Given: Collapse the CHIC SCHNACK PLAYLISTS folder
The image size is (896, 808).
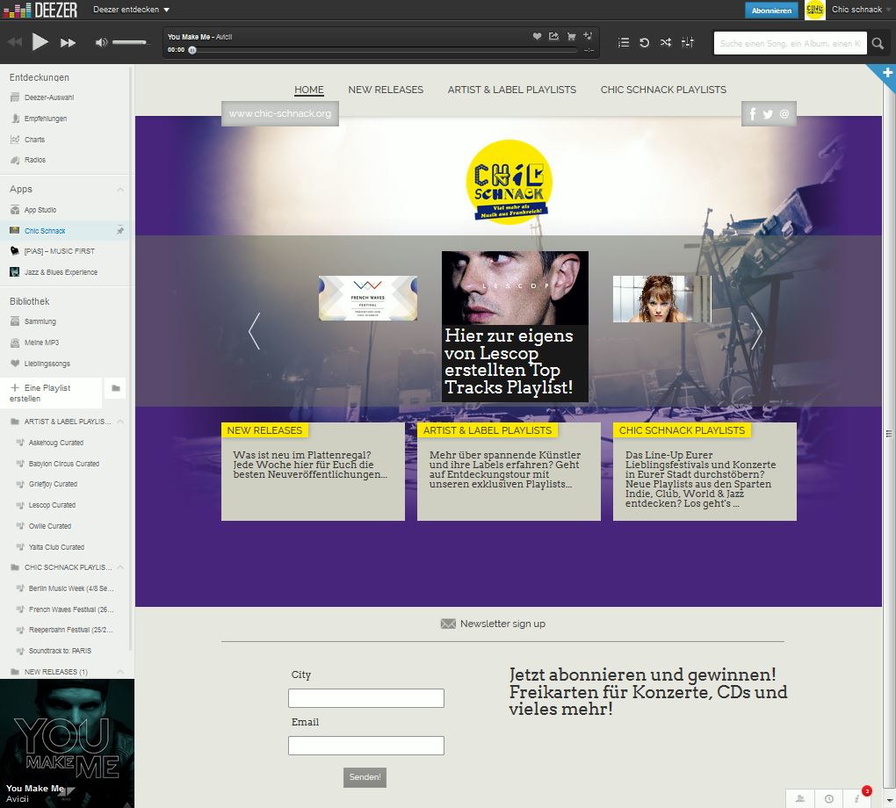Looking at the screenshot, I should coord(120,567).
